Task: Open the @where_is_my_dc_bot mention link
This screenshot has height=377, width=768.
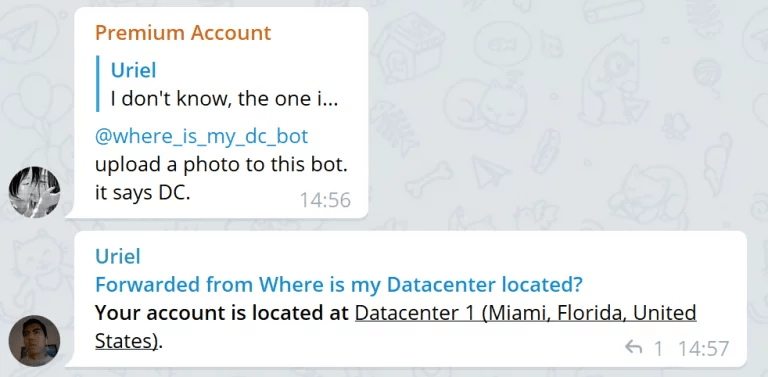Action: tap(201, 136)
